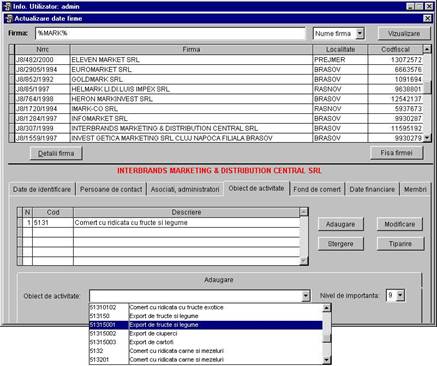Open the Nivel de importanta dropdown
437x366 pixels.
tap(400, 295)
